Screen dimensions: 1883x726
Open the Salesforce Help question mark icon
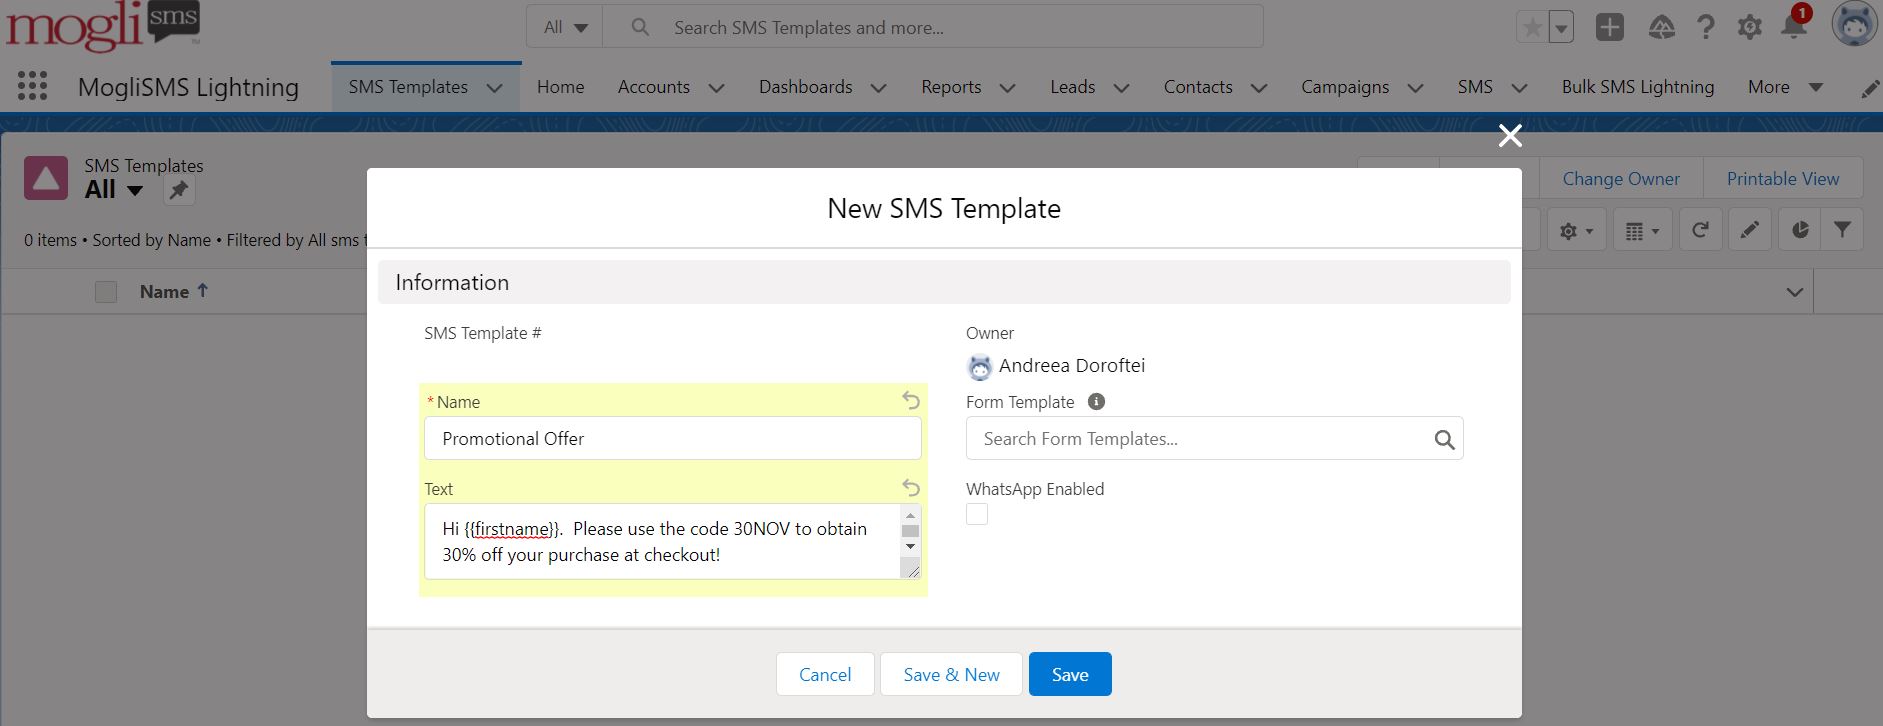click(x=1706, y=27)
